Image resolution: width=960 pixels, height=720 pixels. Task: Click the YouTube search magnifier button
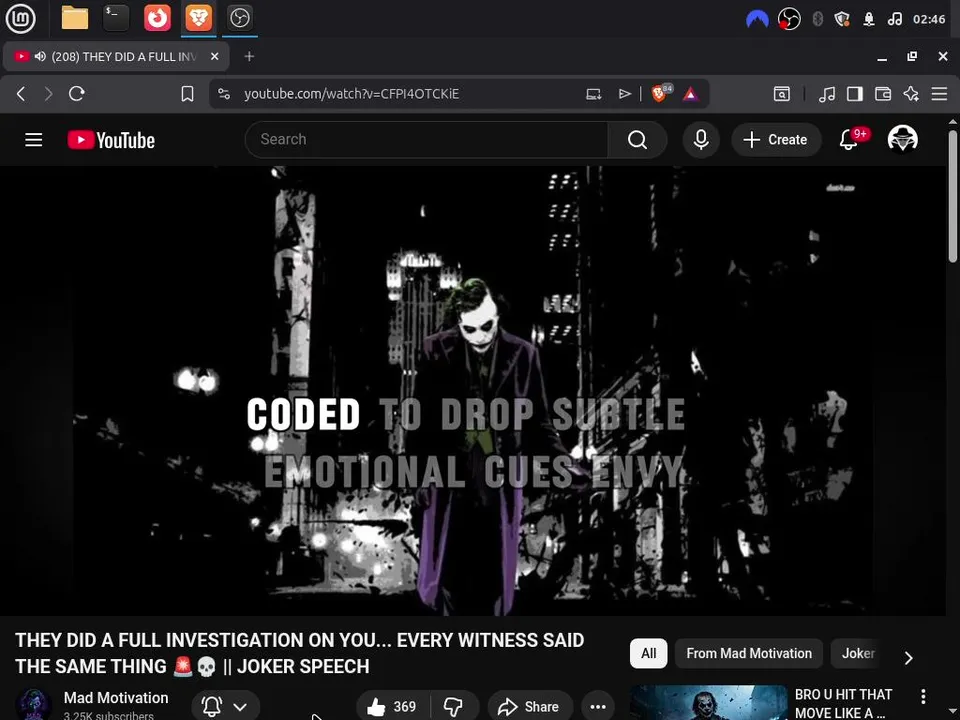click(x=637, y=140)
